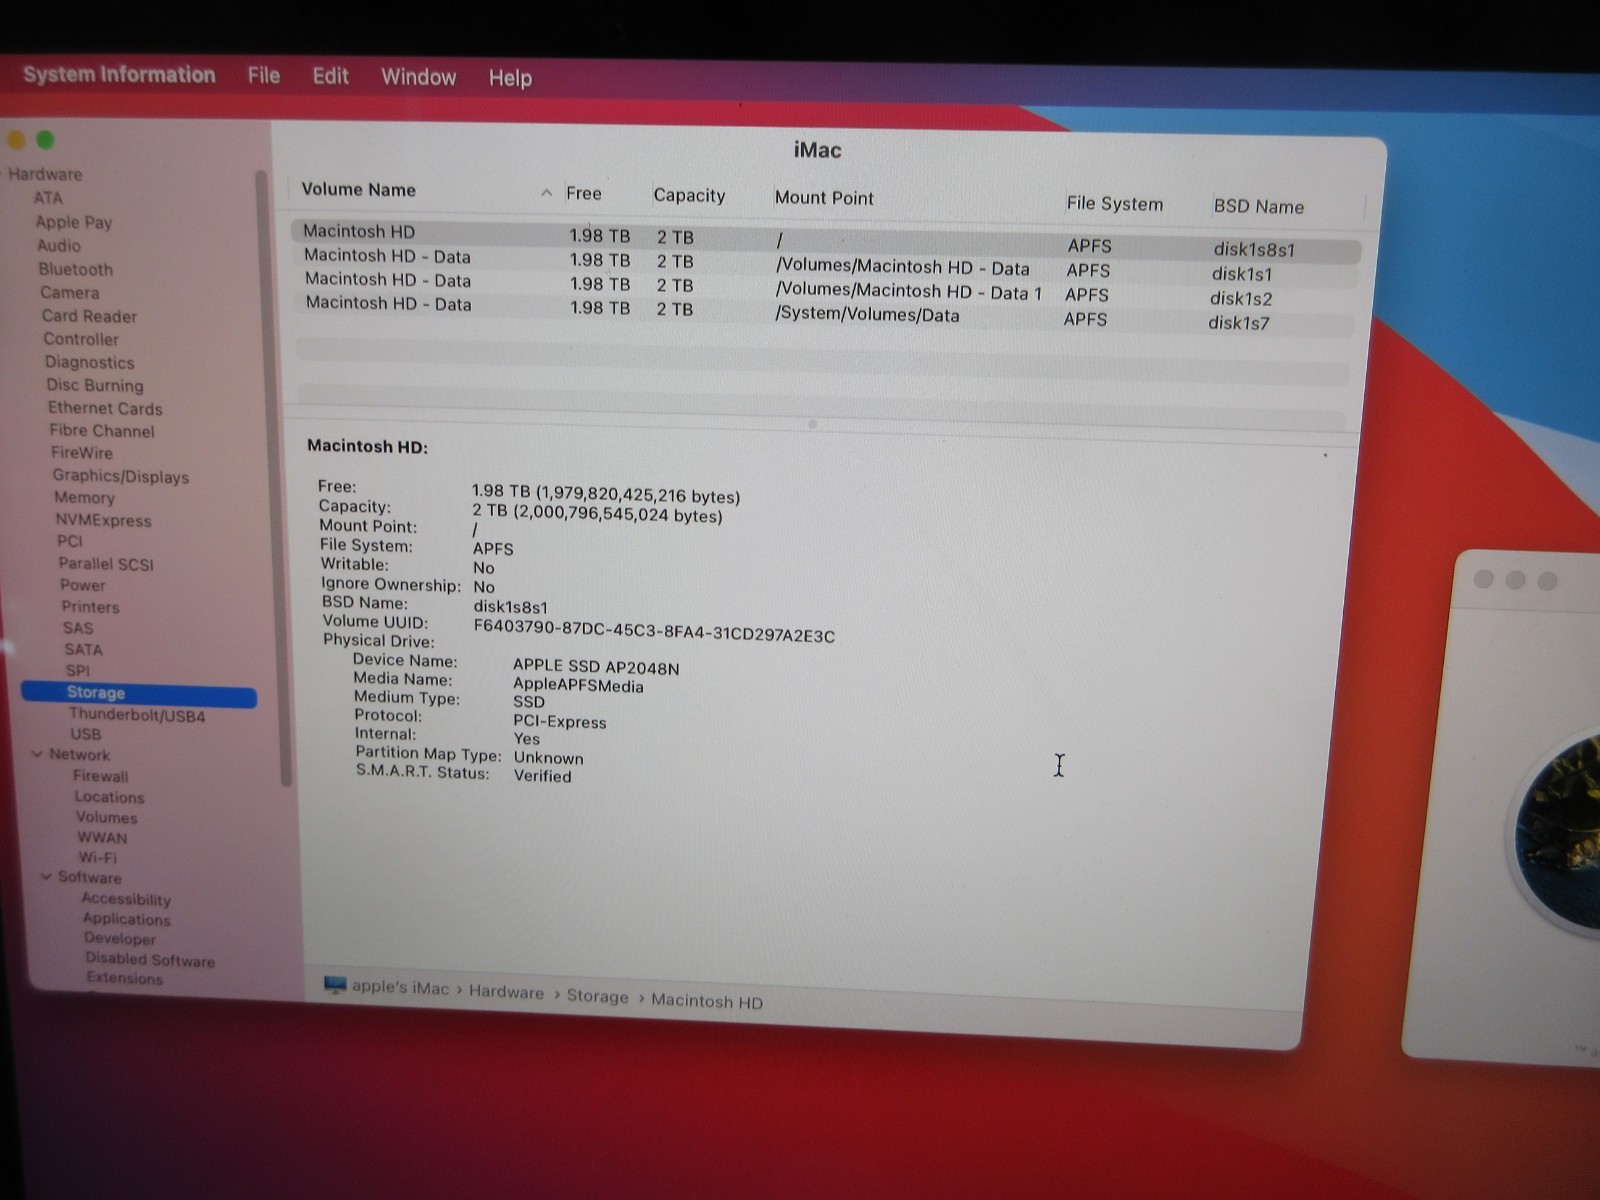Sort by the File System column header
The image size is (1600, 1200).
pyautogui.click(x=1114, y=204)
